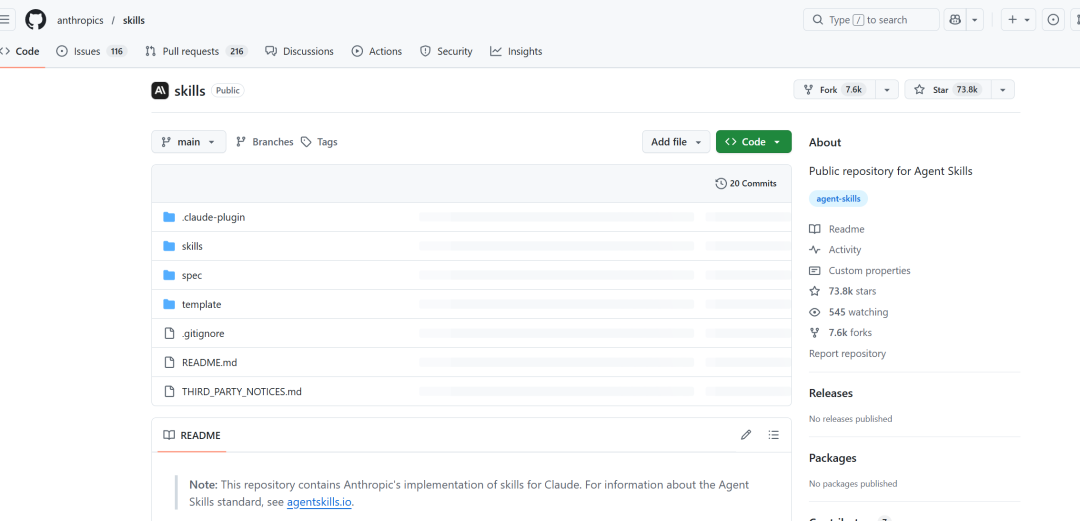Click the agent-skills topic tag
The width and height of the screenshot is (1080, 521).
[x=838, y=198]
